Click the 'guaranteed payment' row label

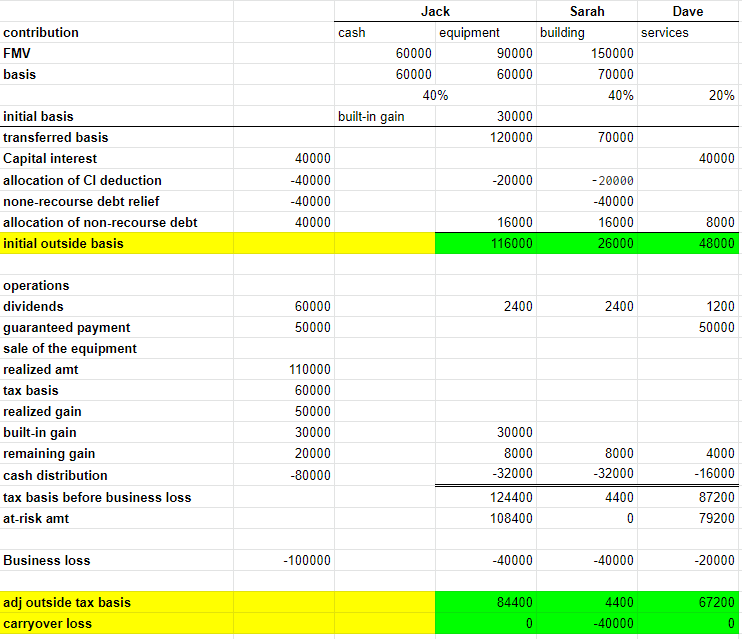(x=67, y=328)
